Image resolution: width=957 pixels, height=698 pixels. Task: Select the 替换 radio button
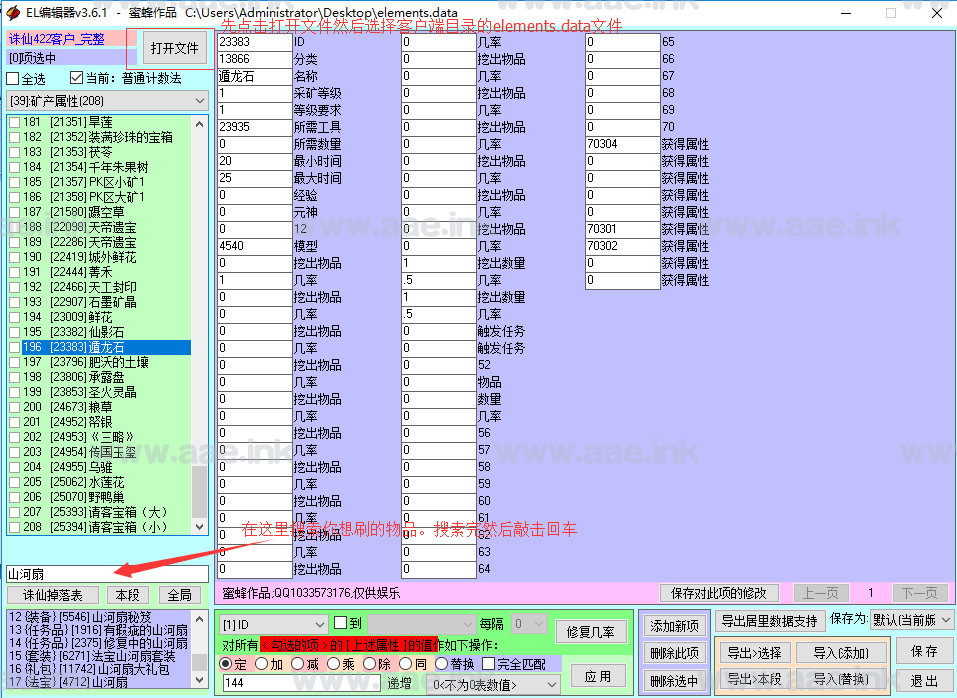441,664
